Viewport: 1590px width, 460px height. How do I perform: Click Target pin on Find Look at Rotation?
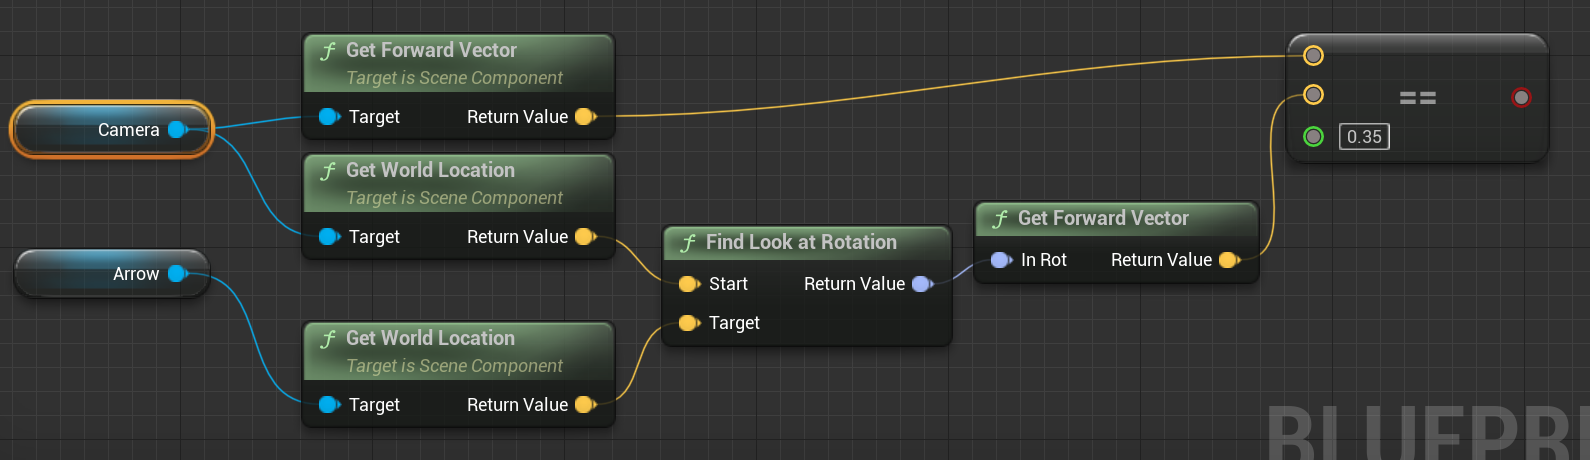click(689, 323)
